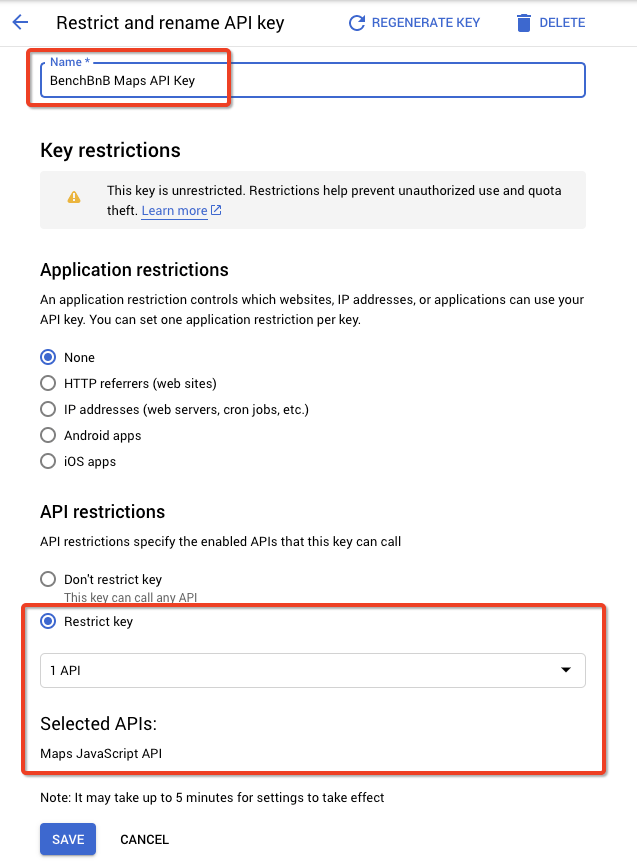Click the SAVE button
Viewport: 637px width, 861px height.
[67, 839]
